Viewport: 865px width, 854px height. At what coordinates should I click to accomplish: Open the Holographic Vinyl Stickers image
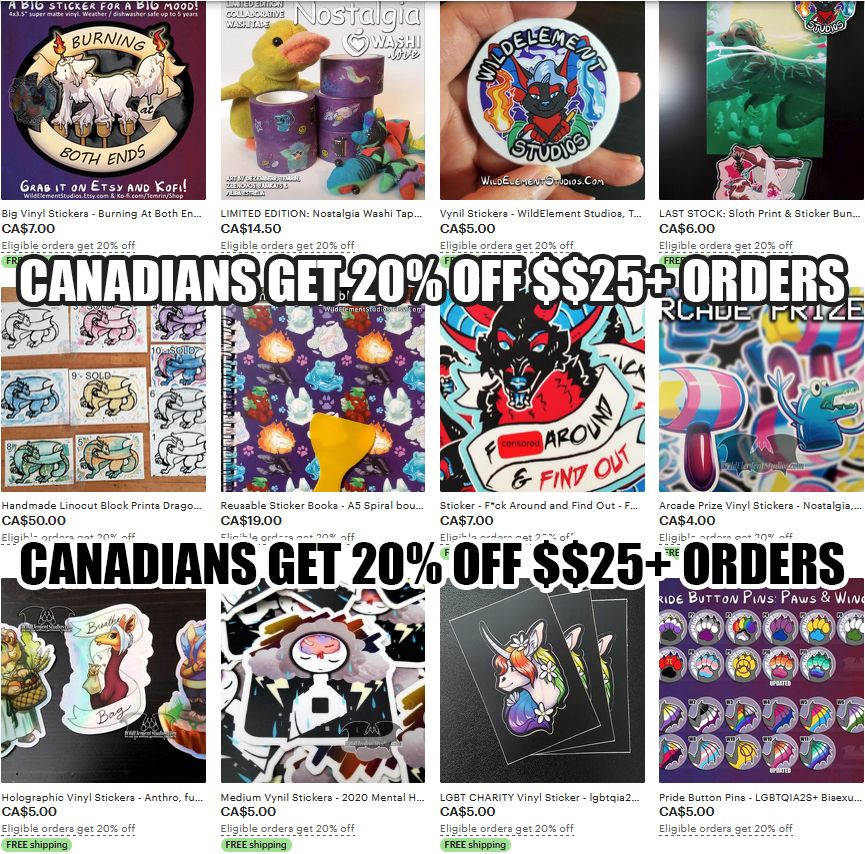(x=103, y=684)
